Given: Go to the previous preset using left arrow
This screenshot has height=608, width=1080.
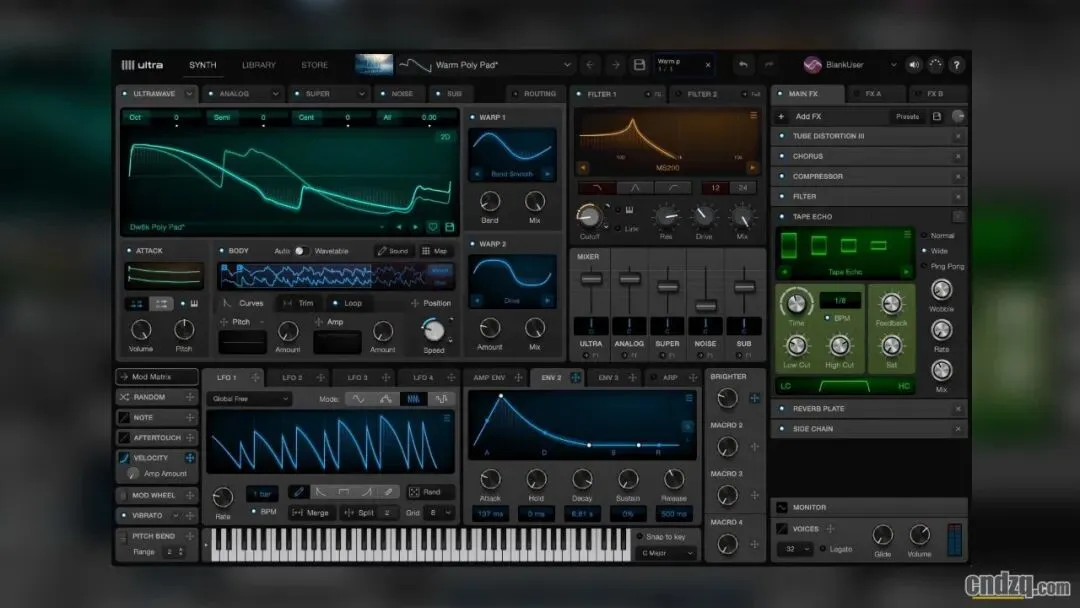Looking at the screenshot, I should [590, 65].
